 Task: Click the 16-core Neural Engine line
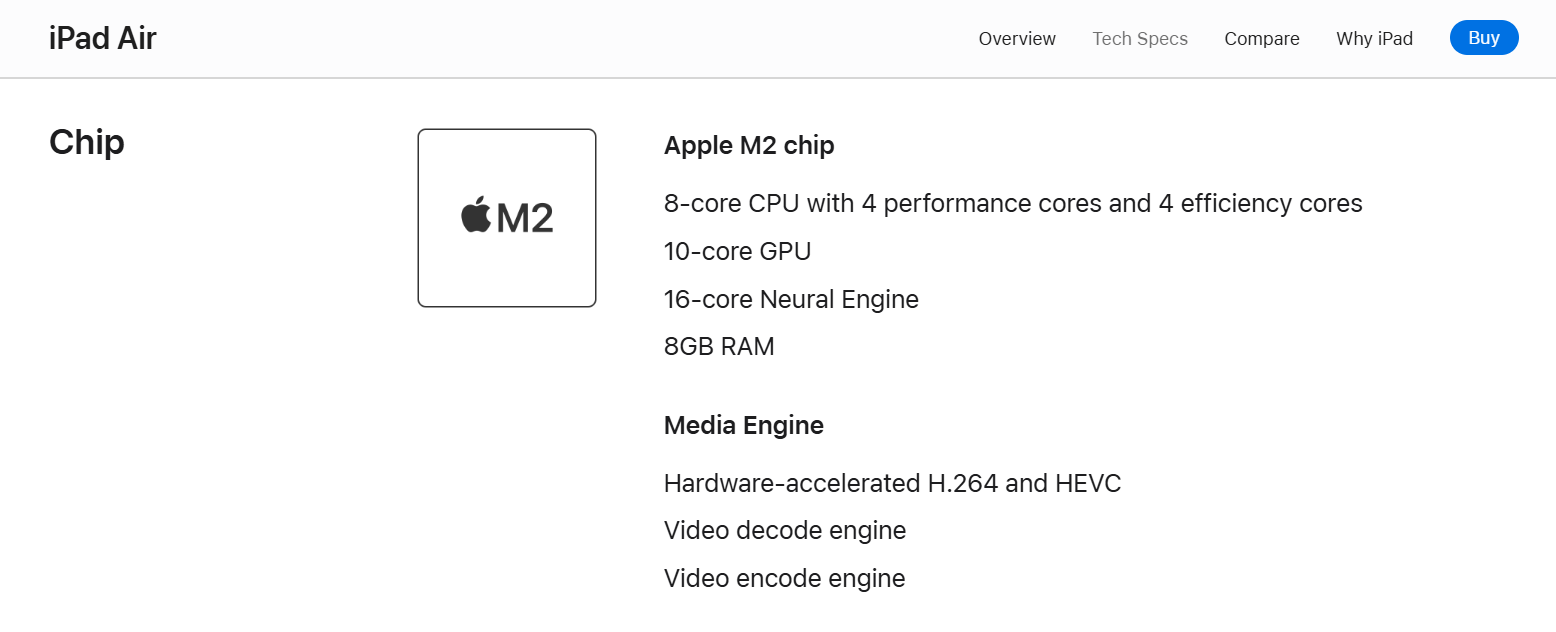791,299
